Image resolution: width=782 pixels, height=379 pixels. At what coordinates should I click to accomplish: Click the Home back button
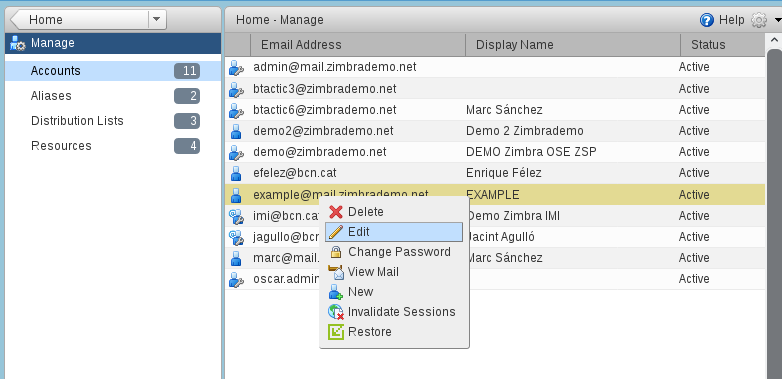point(79,19)
